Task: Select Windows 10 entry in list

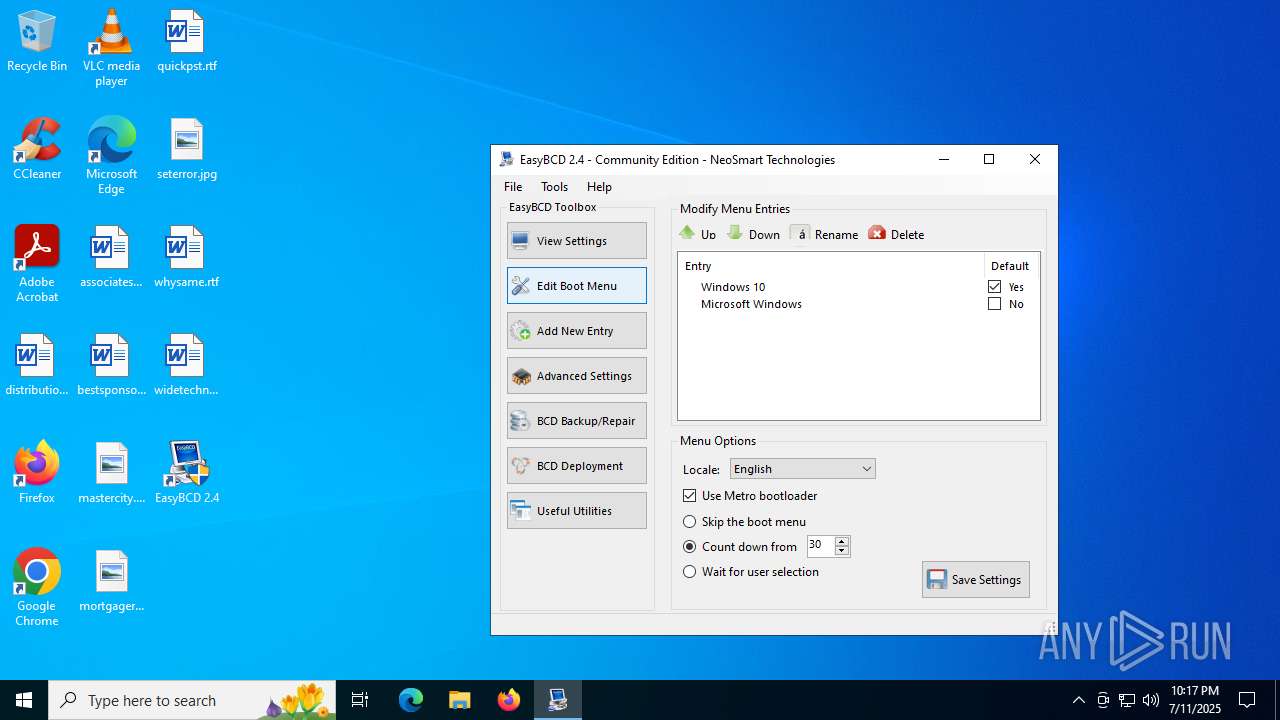Action: pos(733,287)
